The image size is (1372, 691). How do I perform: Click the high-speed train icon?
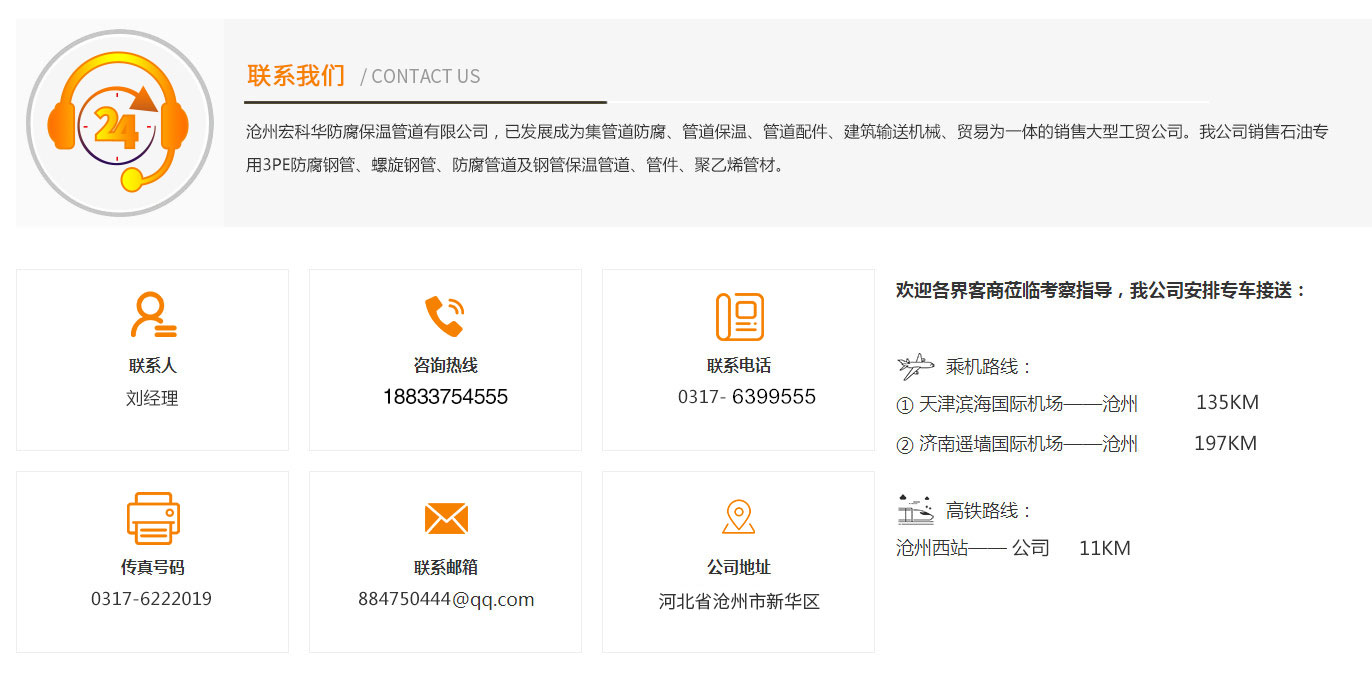(x=915, y=509)
